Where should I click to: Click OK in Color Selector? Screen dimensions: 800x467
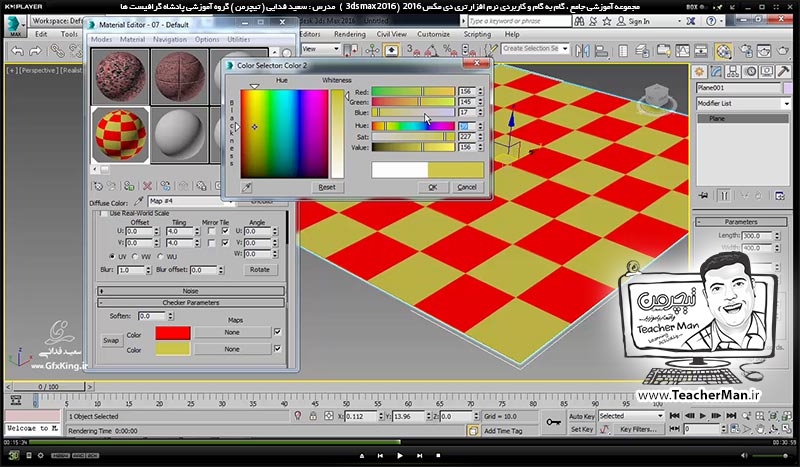point(433,187)
